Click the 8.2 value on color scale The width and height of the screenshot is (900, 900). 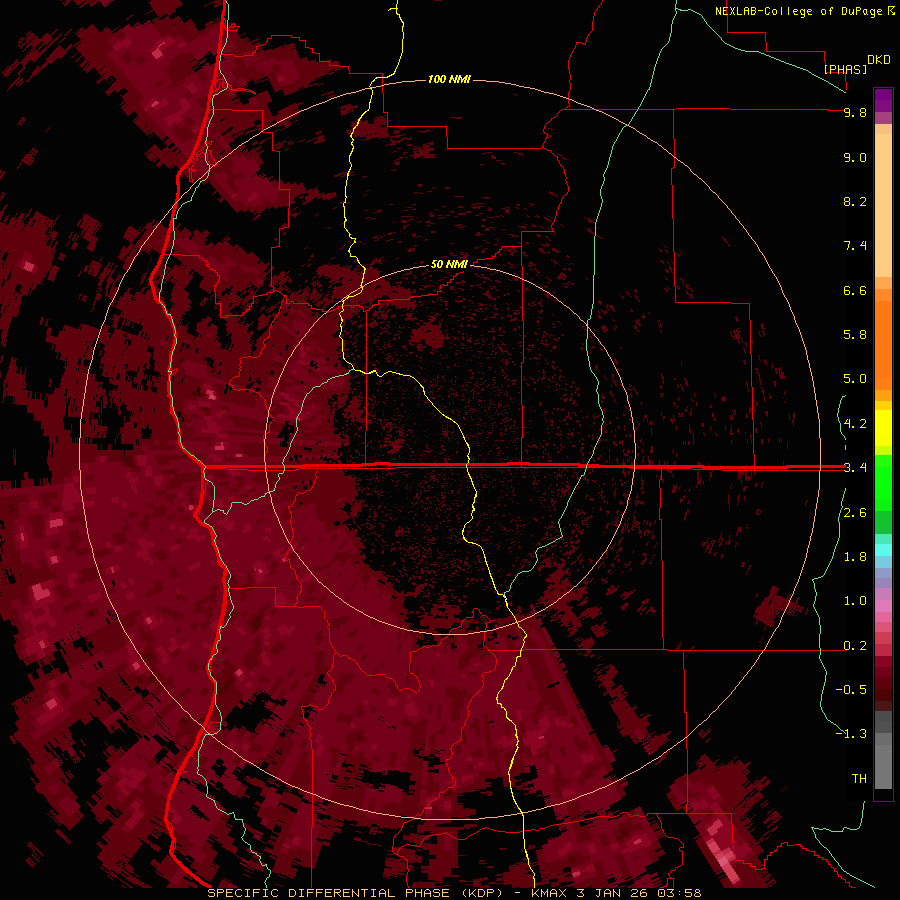click(x=855, y=201)
